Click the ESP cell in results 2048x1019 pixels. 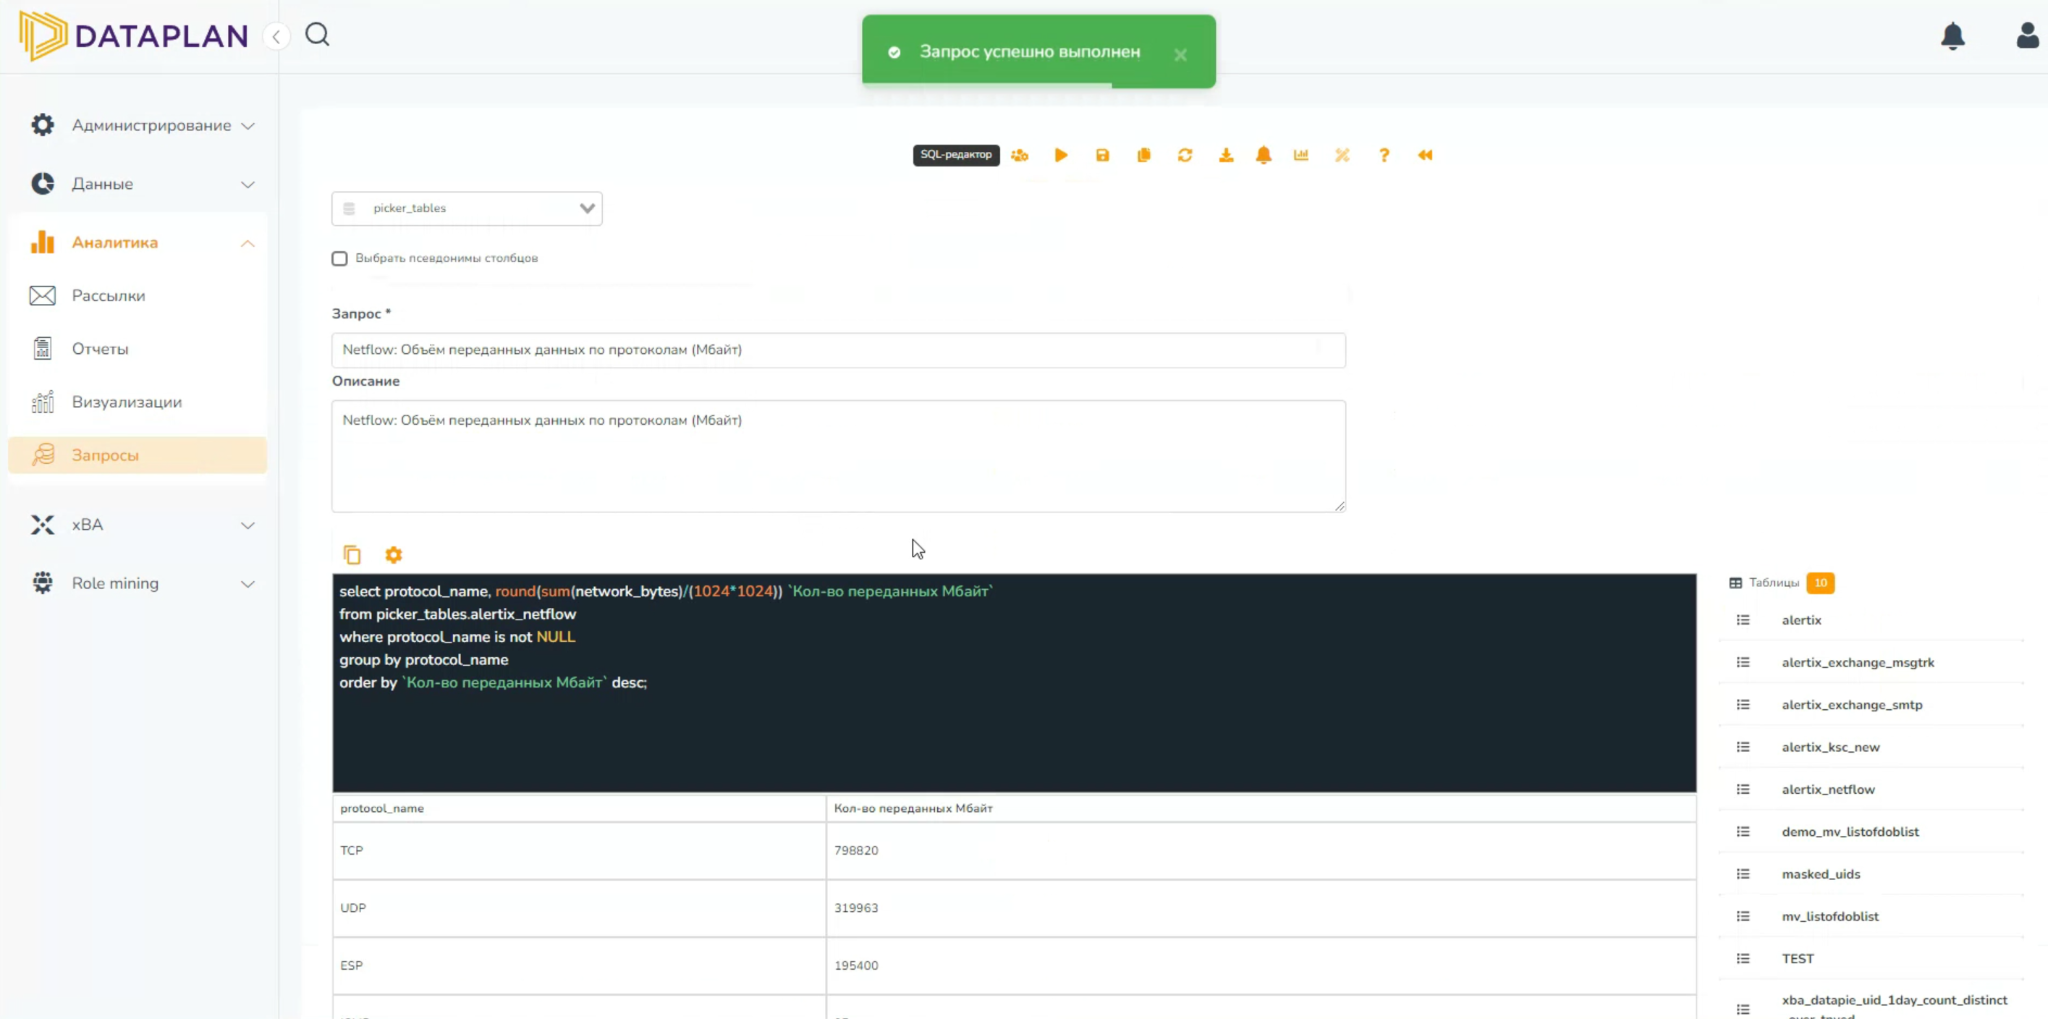[x=579, y=965]
